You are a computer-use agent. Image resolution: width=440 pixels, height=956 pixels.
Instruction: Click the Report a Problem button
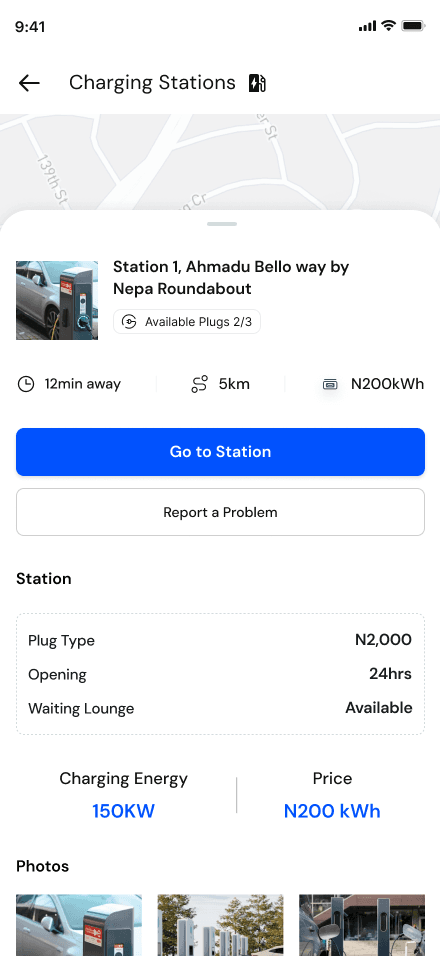[x=220, y=512]
